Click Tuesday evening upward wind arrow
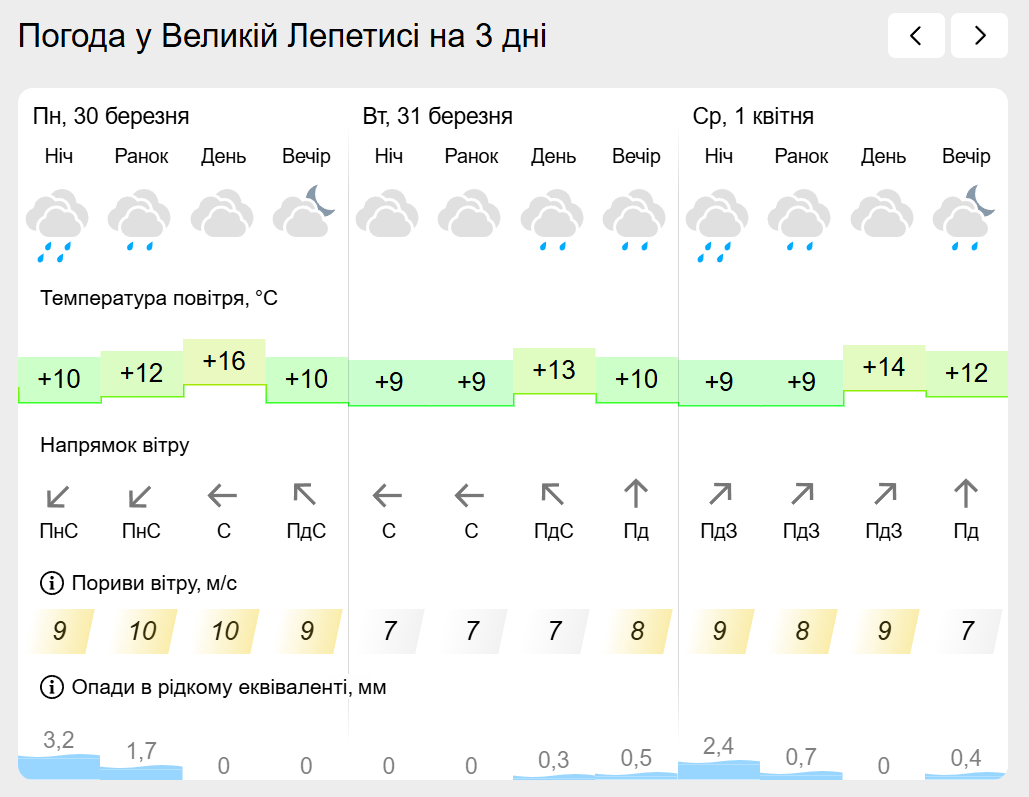1029x797 pixels. [x=636, y=494]
